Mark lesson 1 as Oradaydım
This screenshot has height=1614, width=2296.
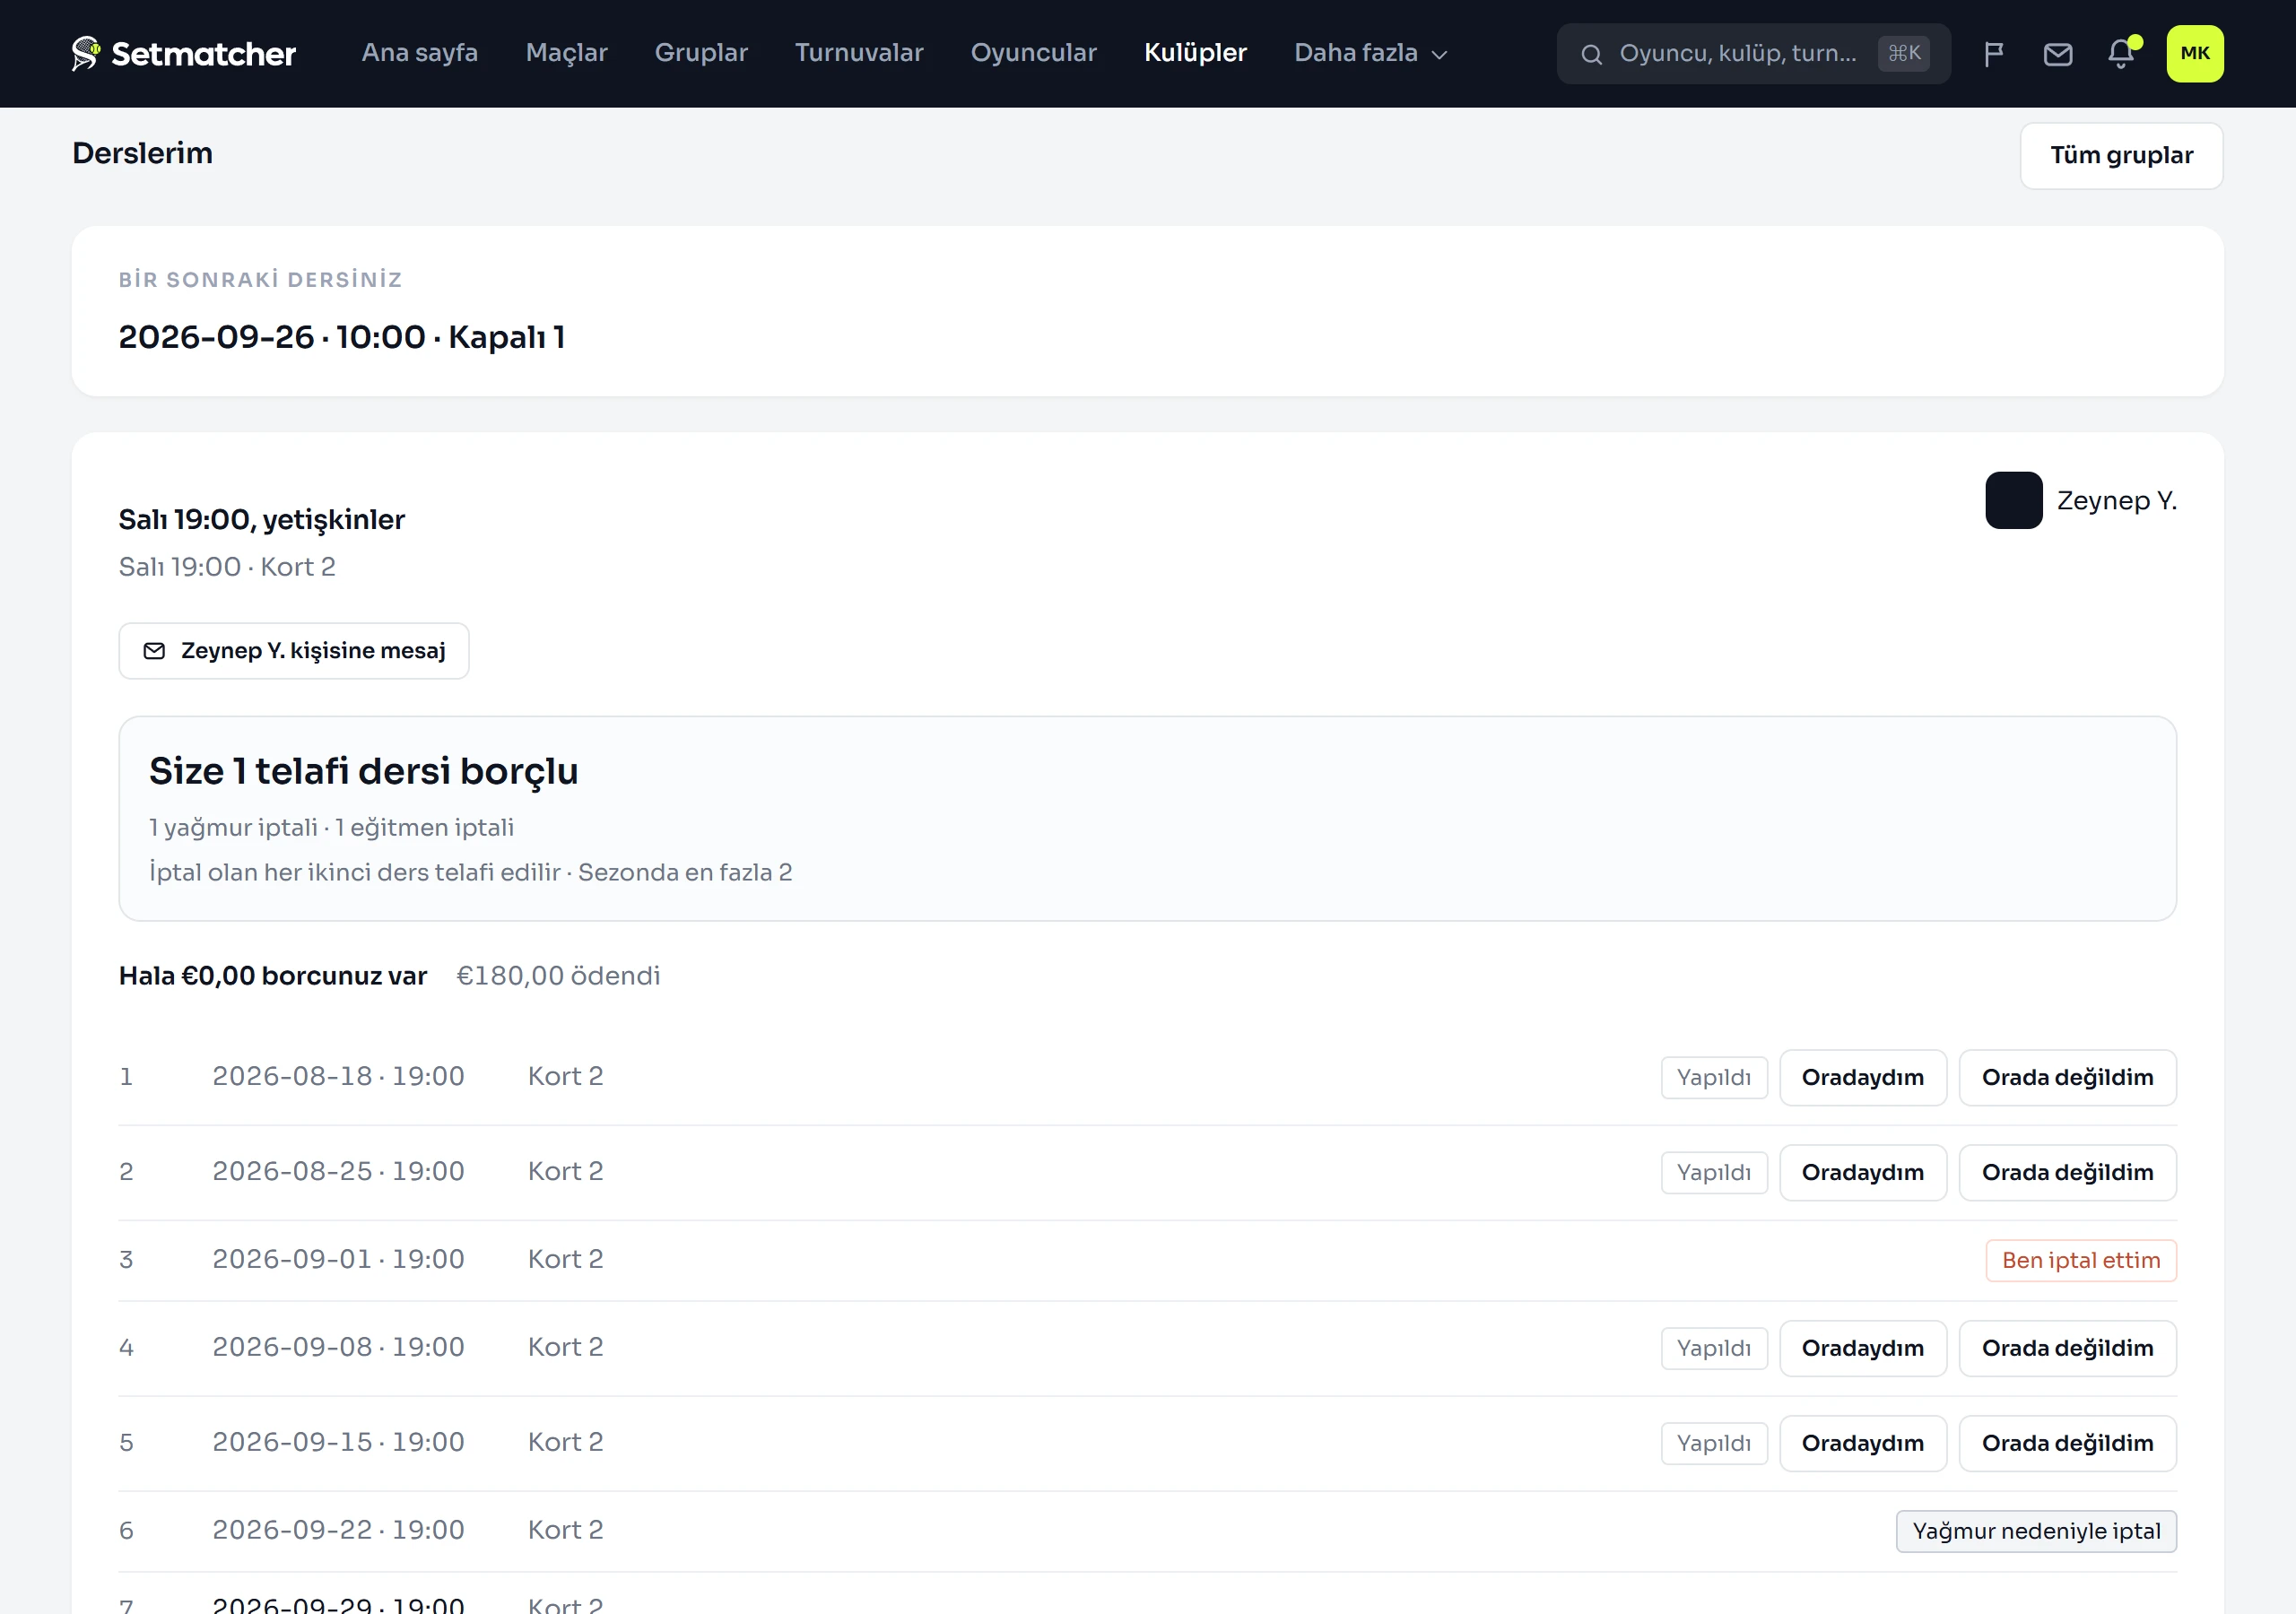pyautogui.click(x=1862, y=1077)
